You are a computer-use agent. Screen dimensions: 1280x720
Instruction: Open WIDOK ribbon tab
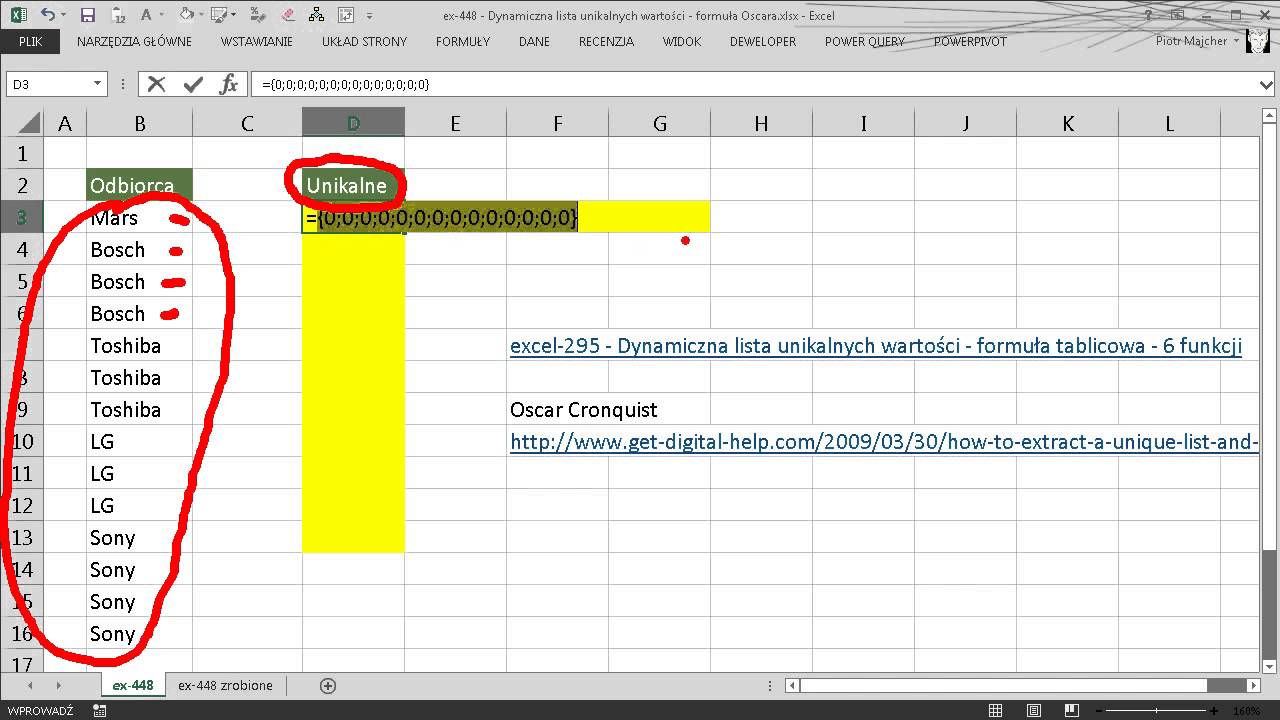coord(682,42)
